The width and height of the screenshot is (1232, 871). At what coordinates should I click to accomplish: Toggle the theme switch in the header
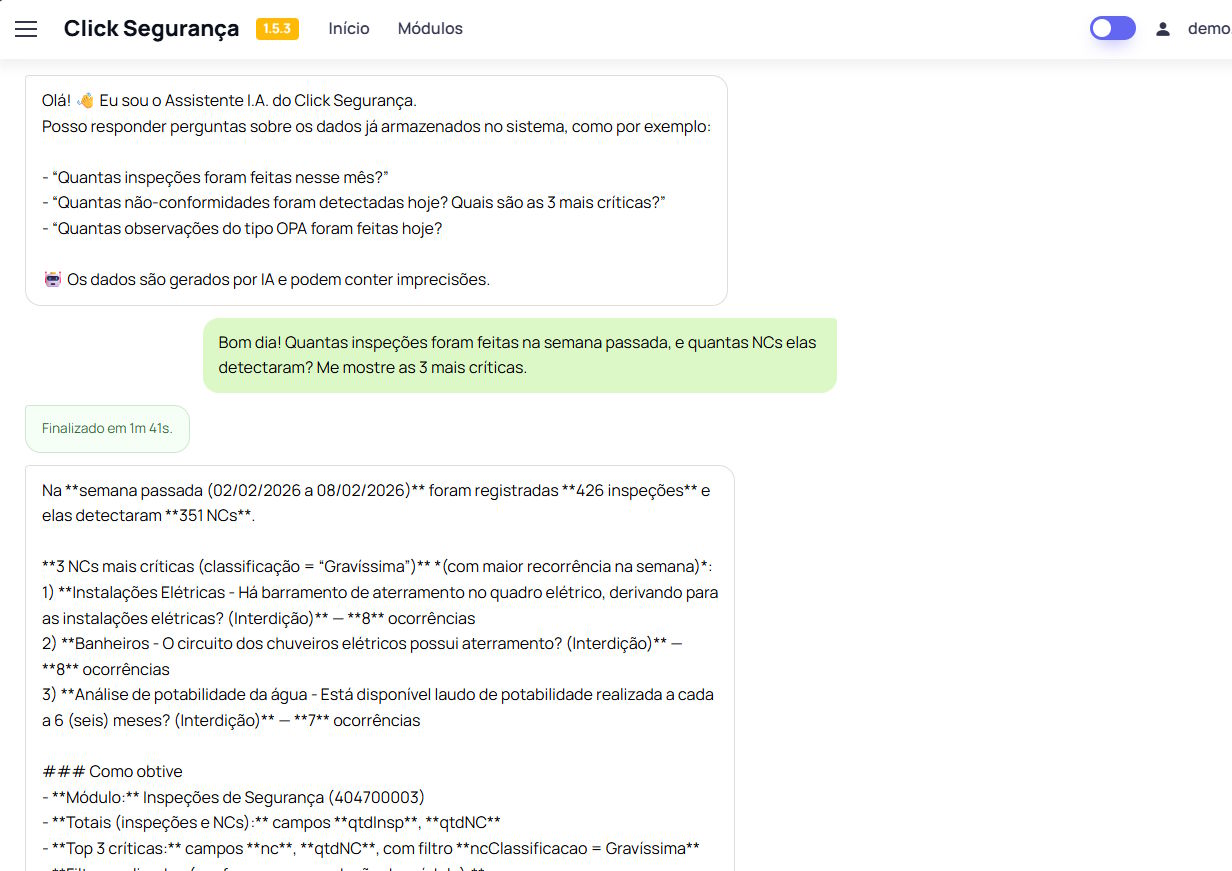[x=1112, y=29]
